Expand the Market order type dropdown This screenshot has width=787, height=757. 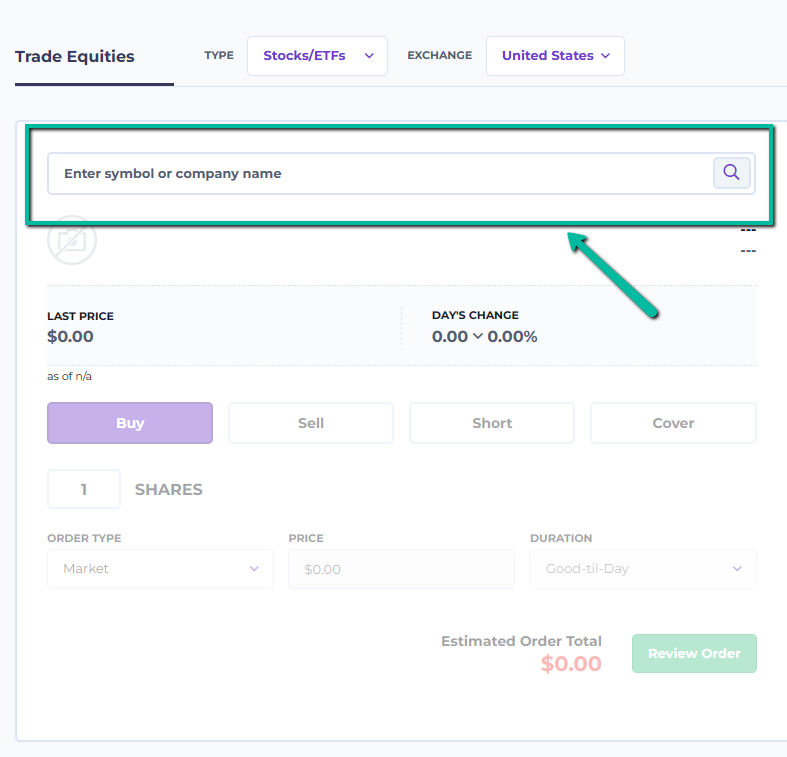click(x=160, y=569)
